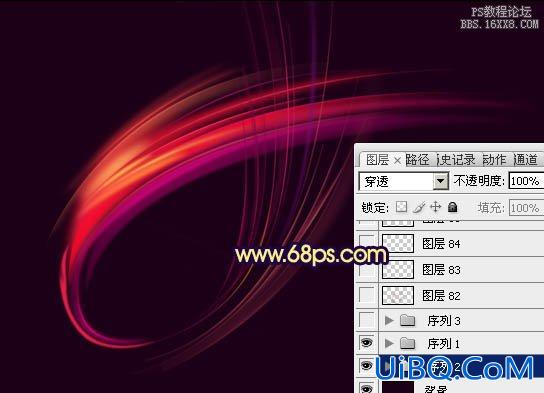Screen dimensions: 544x393
Task: Select 图层 82 thumbnail
Action: pos(398,295)
